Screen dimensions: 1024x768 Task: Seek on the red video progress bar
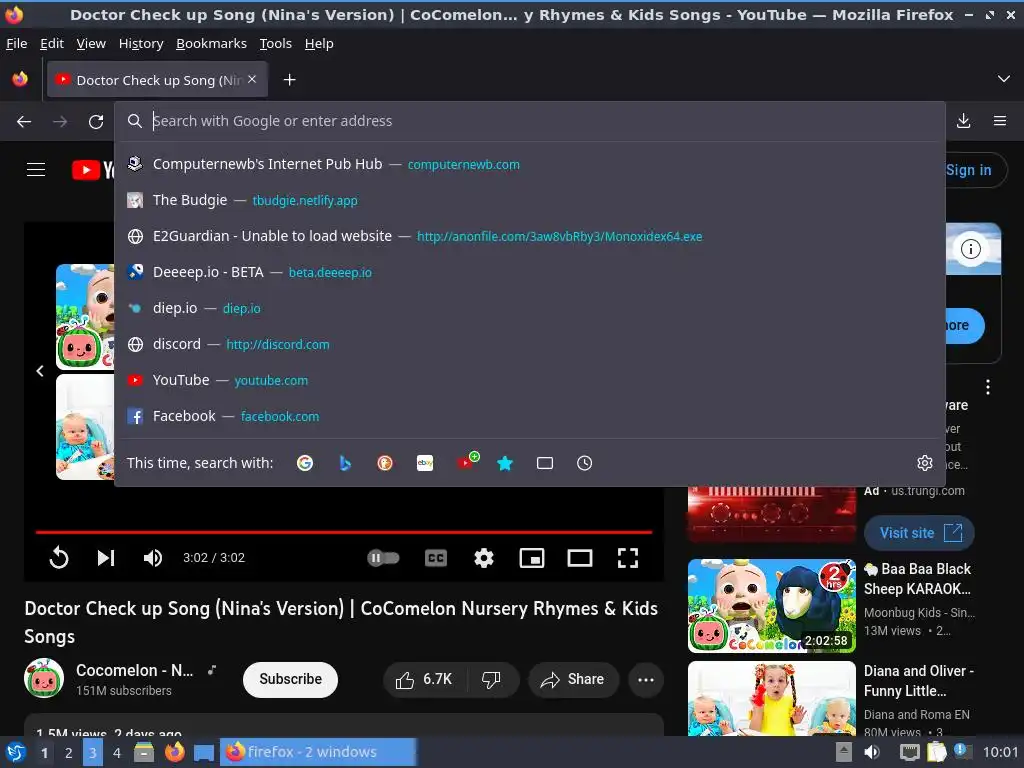tap(344, 532)
